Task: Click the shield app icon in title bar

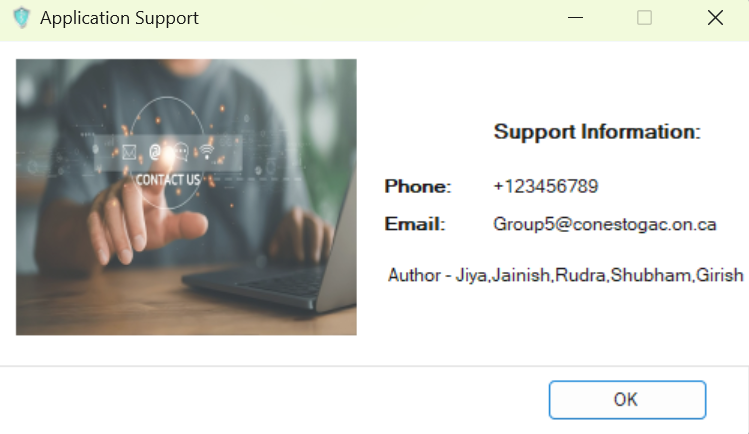Action: pyautogui.click(x=21, y=18)
